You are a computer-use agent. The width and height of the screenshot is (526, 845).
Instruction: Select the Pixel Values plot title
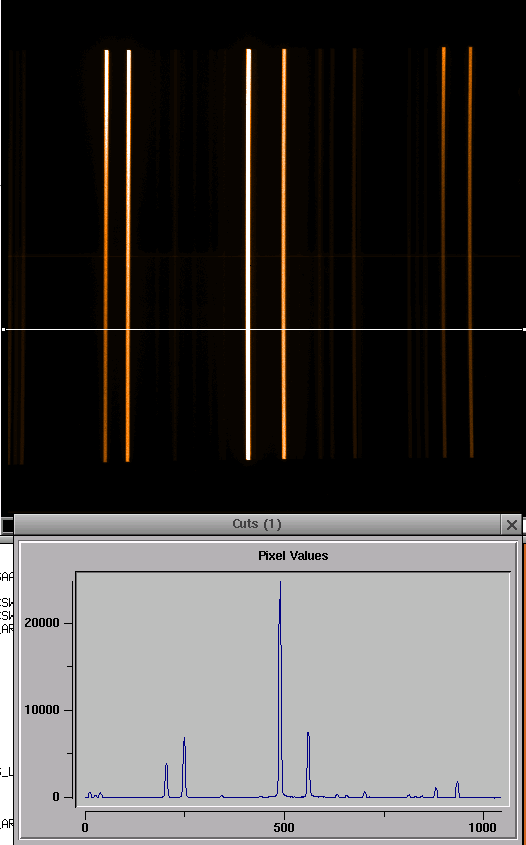click(293, 556)
